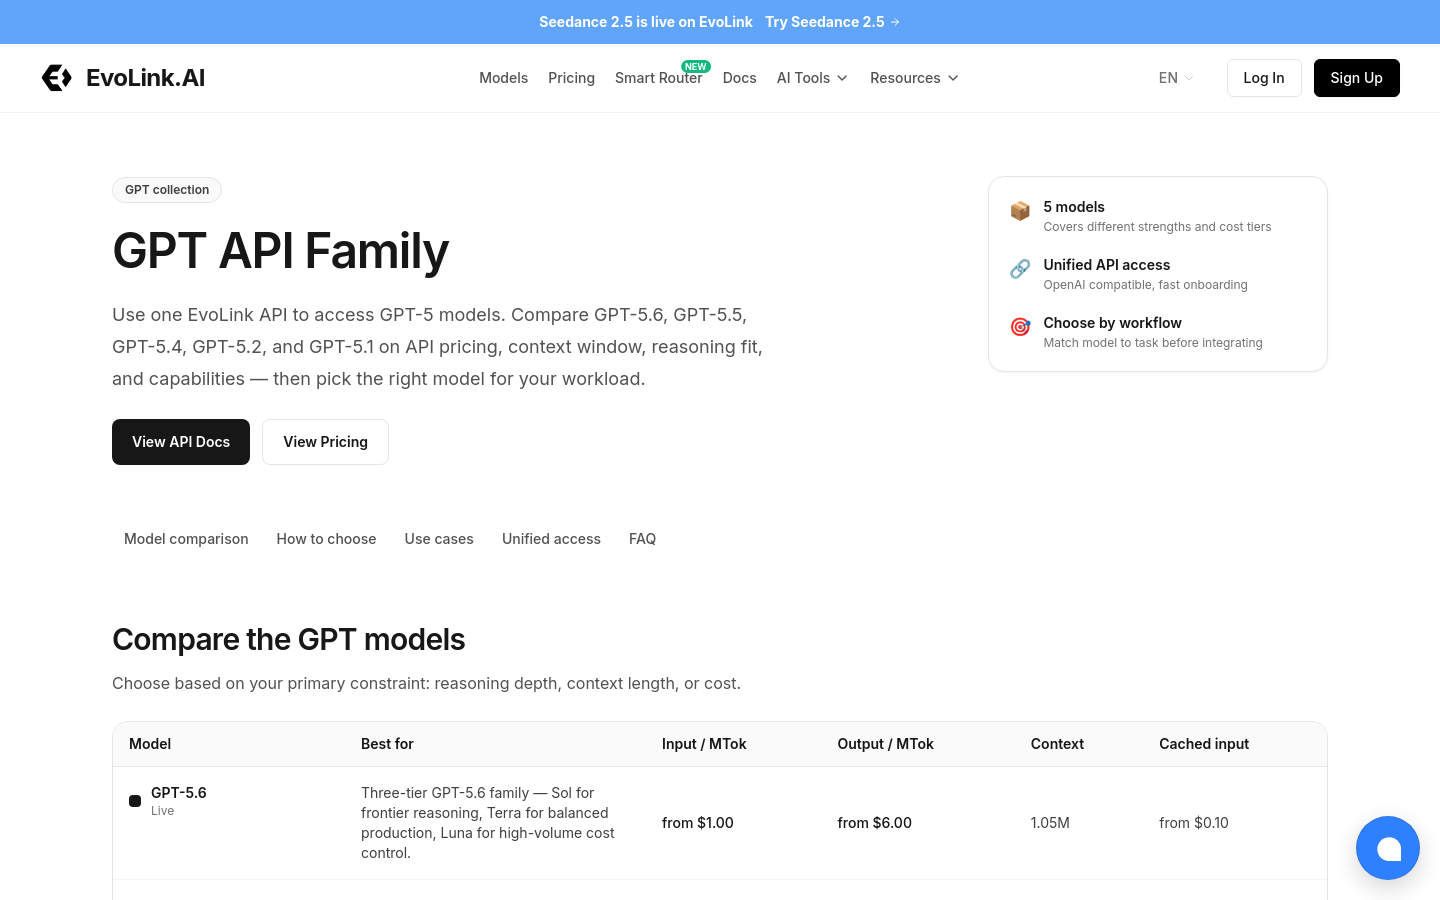
Task: Jump to the Use cases section
Action: click(439, 539)
